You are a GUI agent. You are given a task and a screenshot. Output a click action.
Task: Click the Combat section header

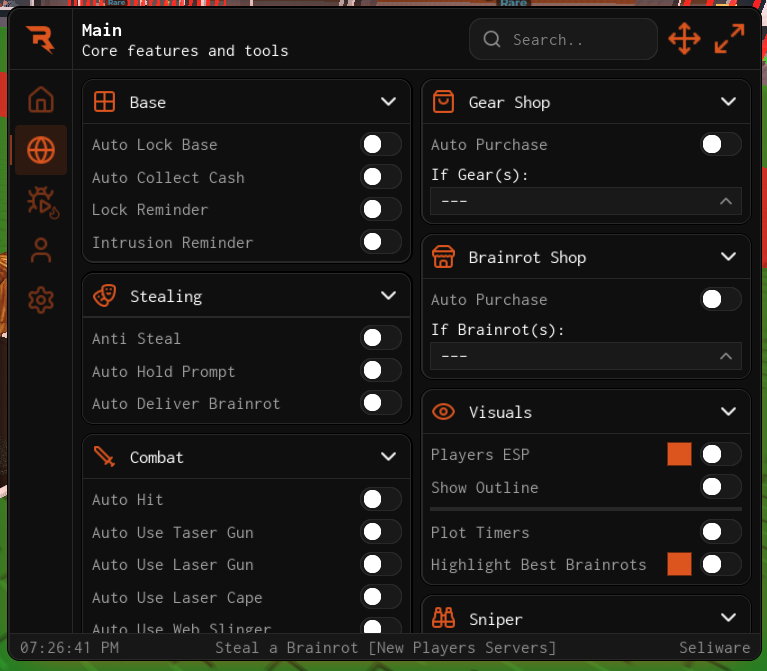tap(247, 457)
